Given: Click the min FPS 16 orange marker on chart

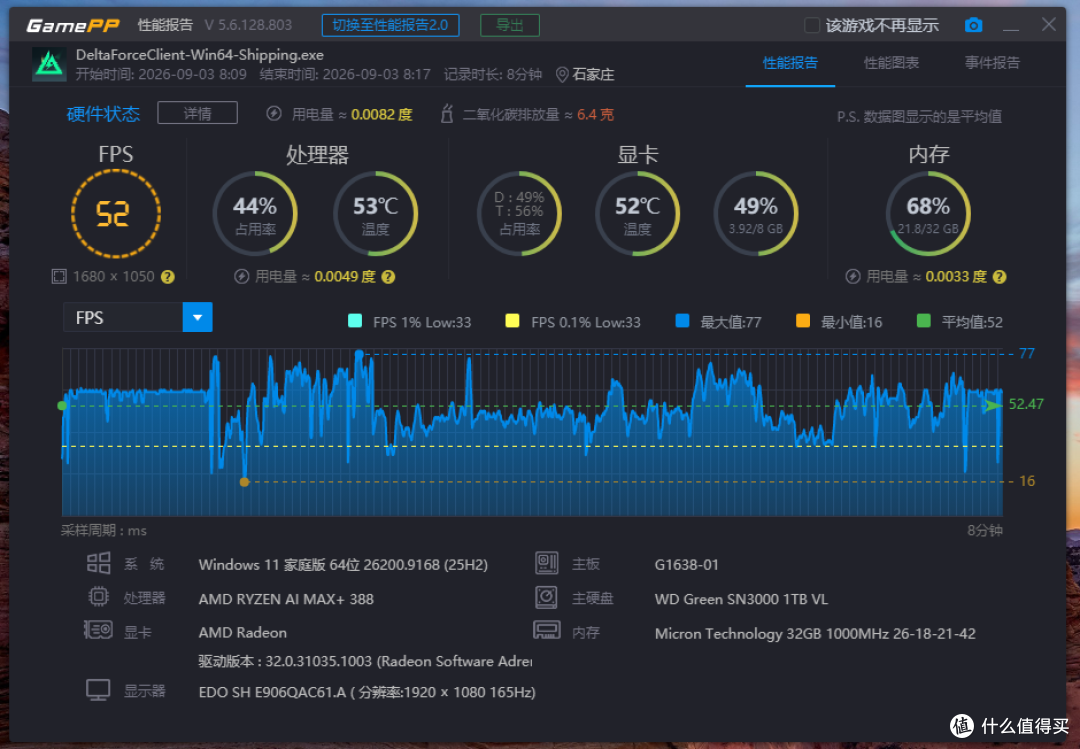Looking at the screenshot, I should coord(244,482).
